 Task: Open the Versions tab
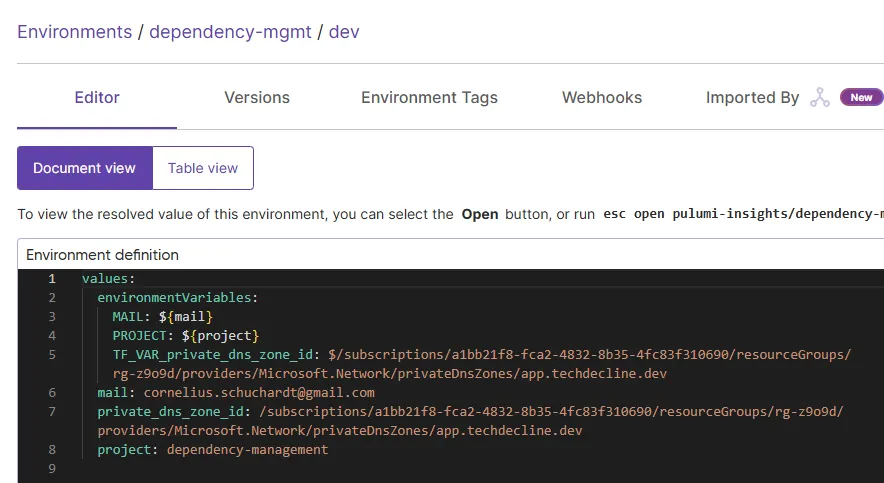(x=257, y=98)
